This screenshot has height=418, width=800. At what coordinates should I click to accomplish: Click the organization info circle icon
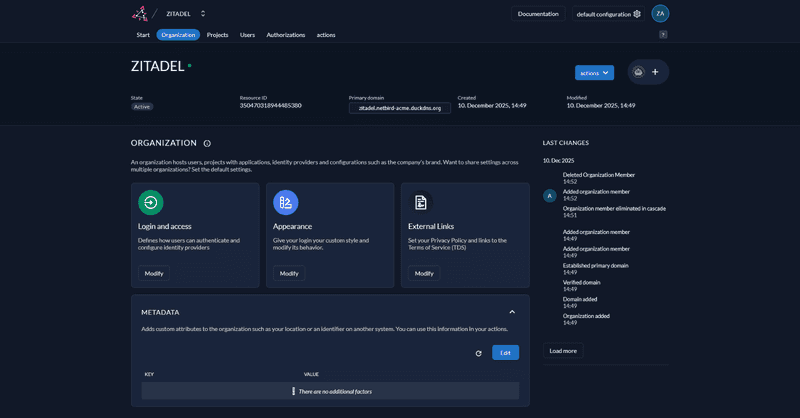point(207,143)
